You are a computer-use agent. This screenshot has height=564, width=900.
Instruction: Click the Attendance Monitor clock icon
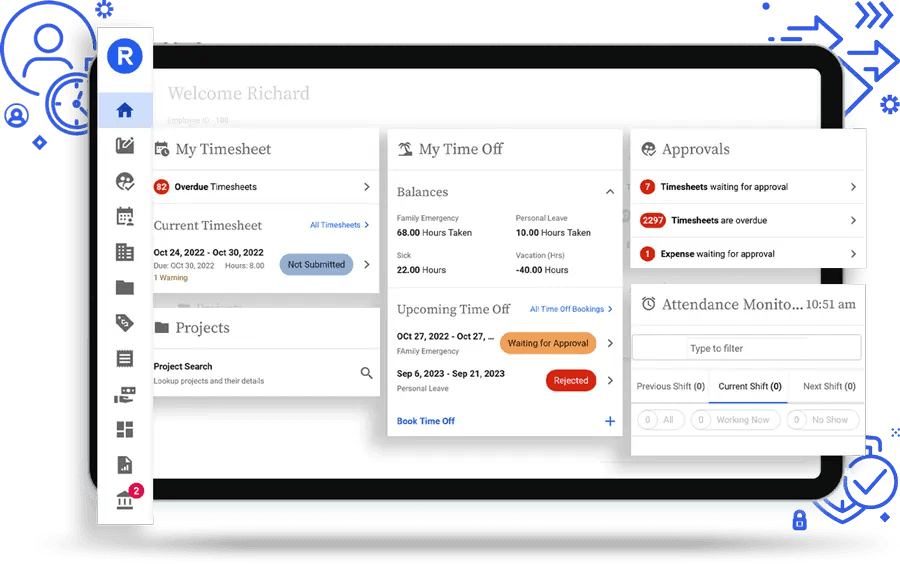649,304
